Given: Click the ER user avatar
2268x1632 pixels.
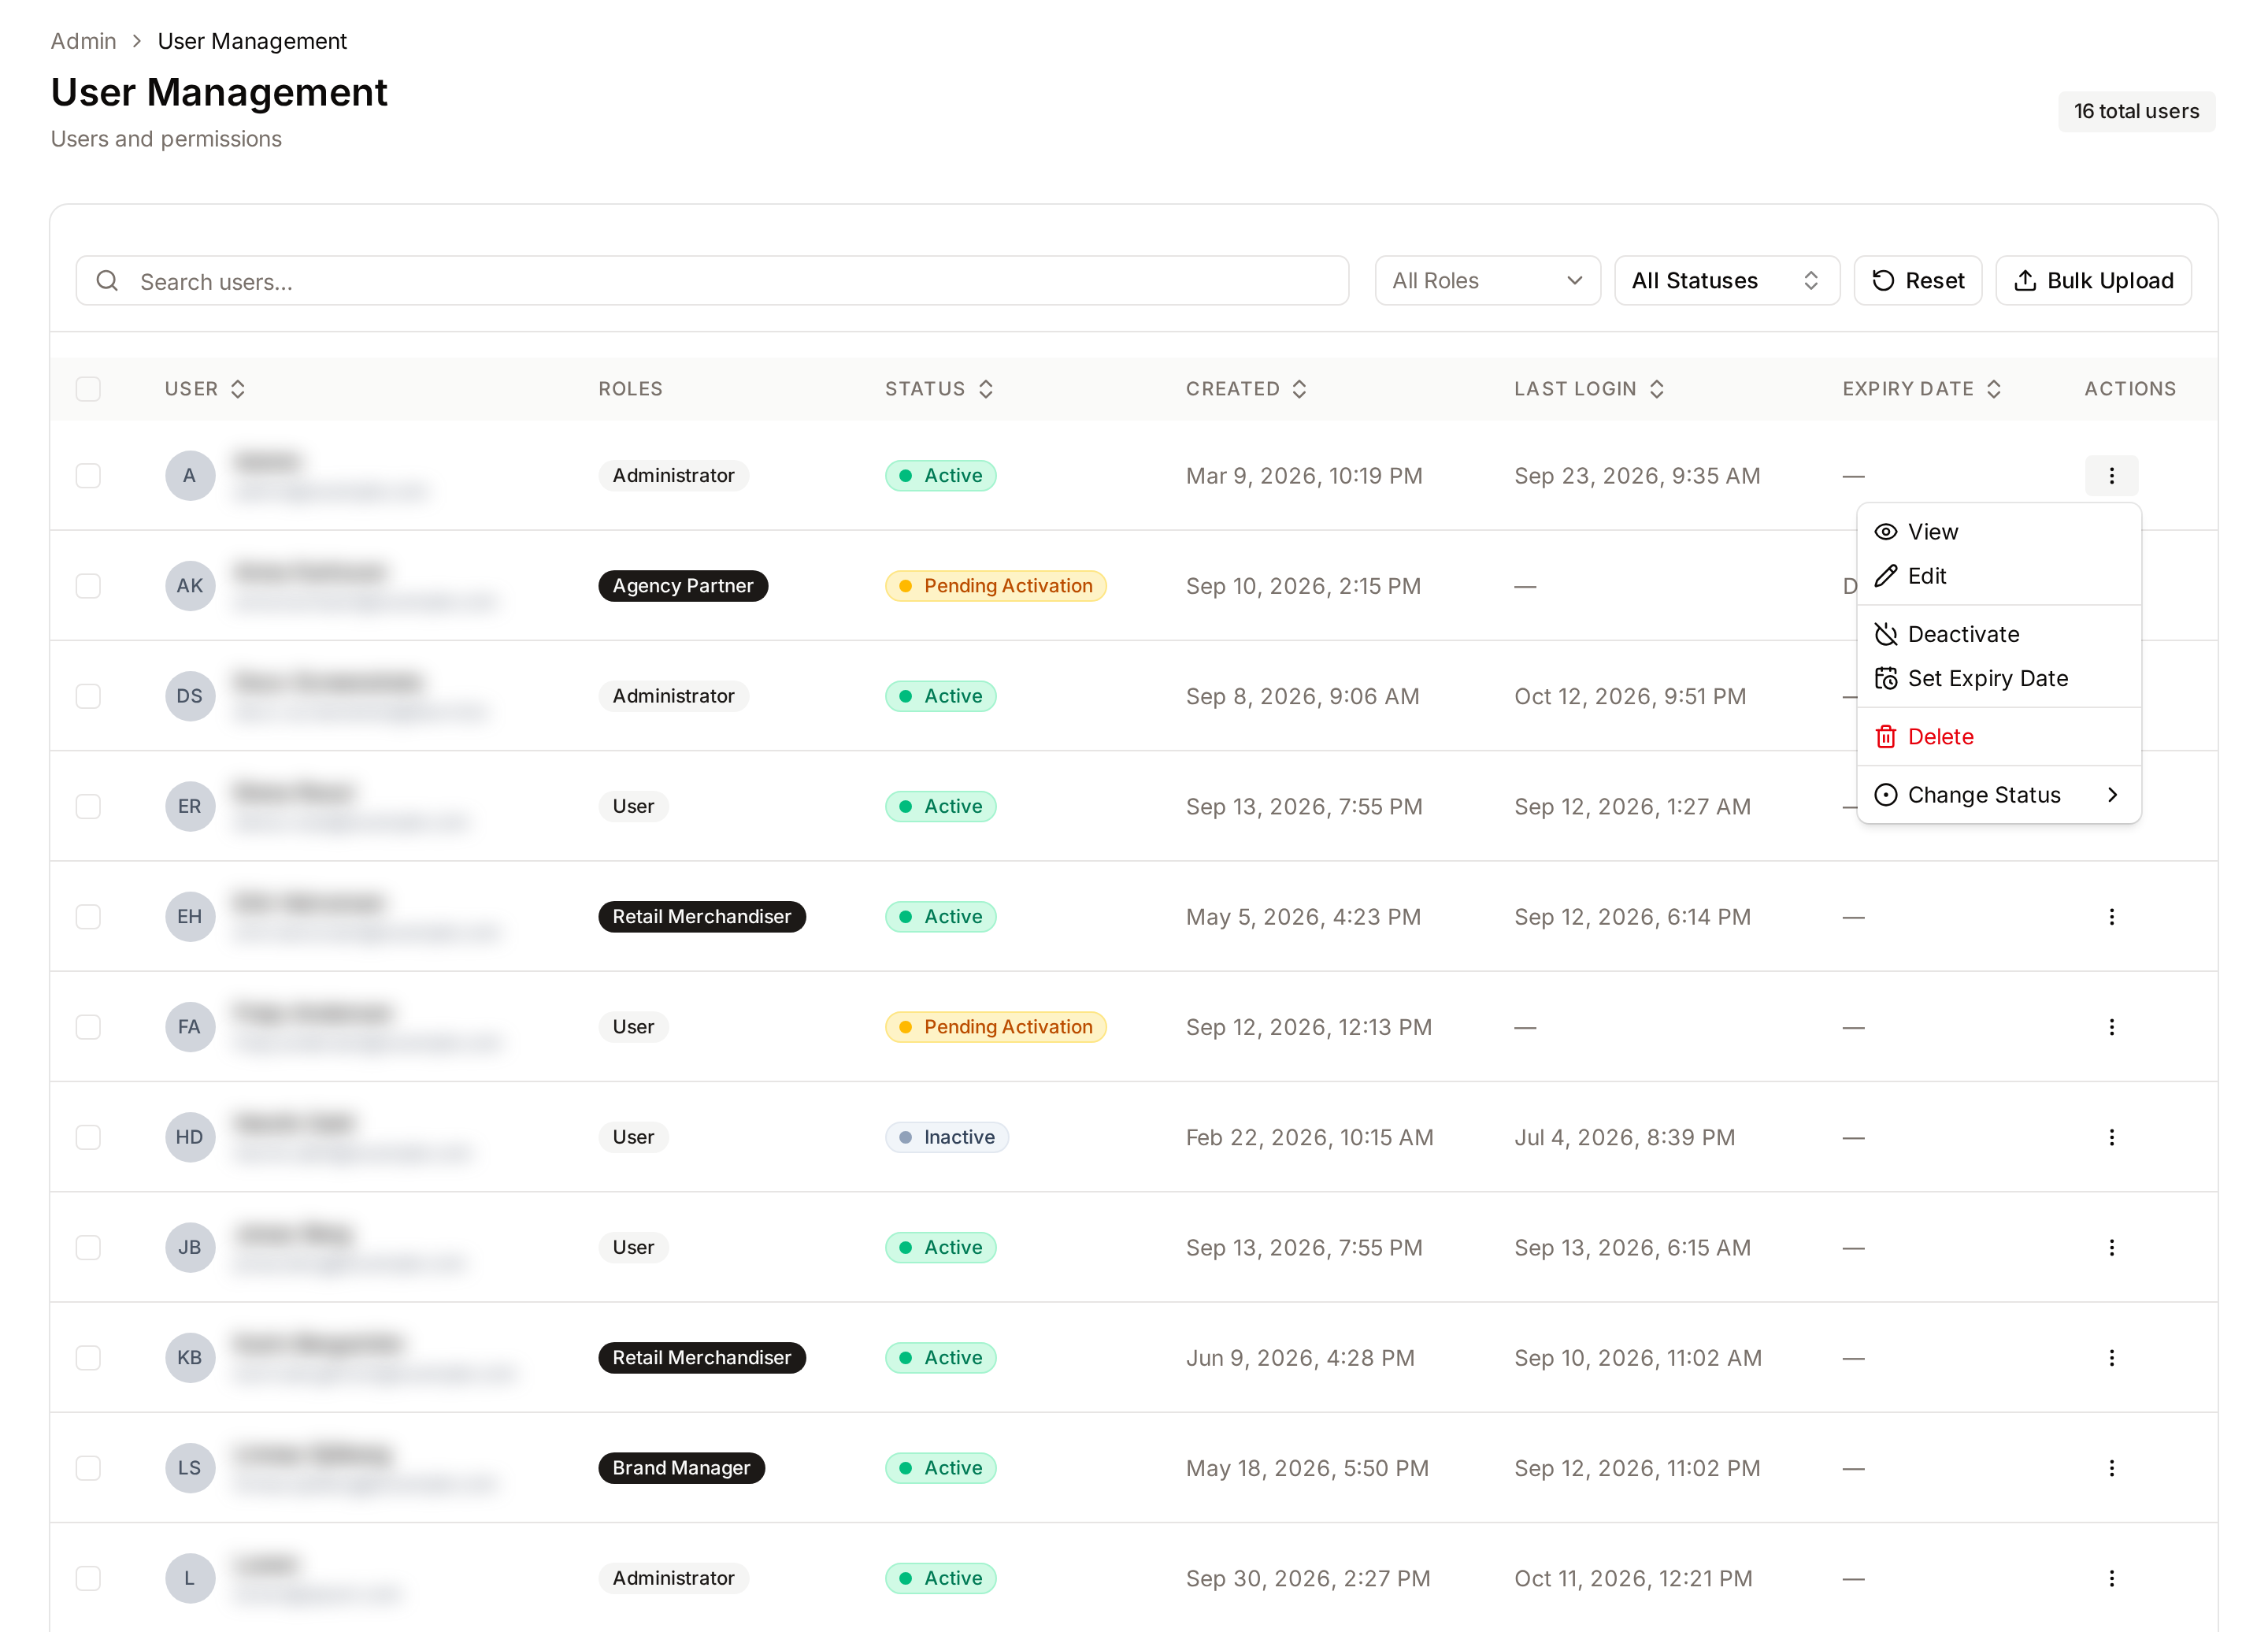Looking at the screenshot, I should pyautogui.click(x=190, y=806).
